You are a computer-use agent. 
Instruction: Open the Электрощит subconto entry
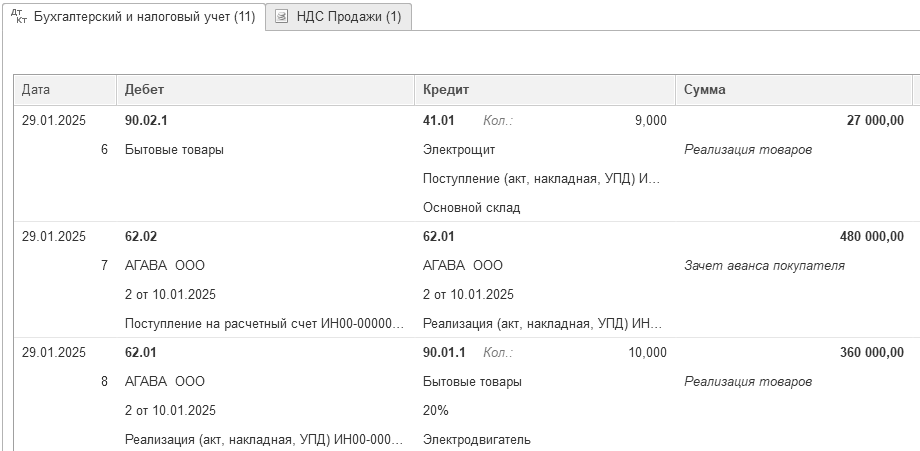459,150
